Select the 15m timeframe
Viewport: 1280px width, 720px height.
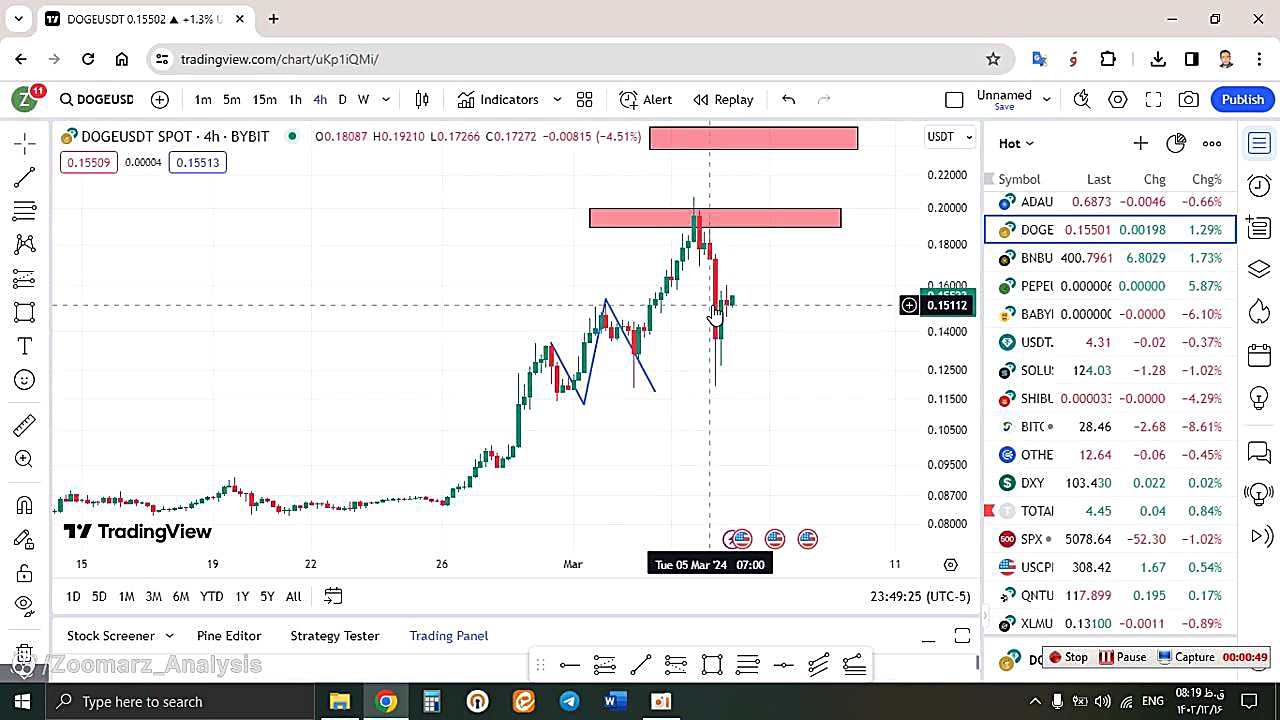point(264,99)
